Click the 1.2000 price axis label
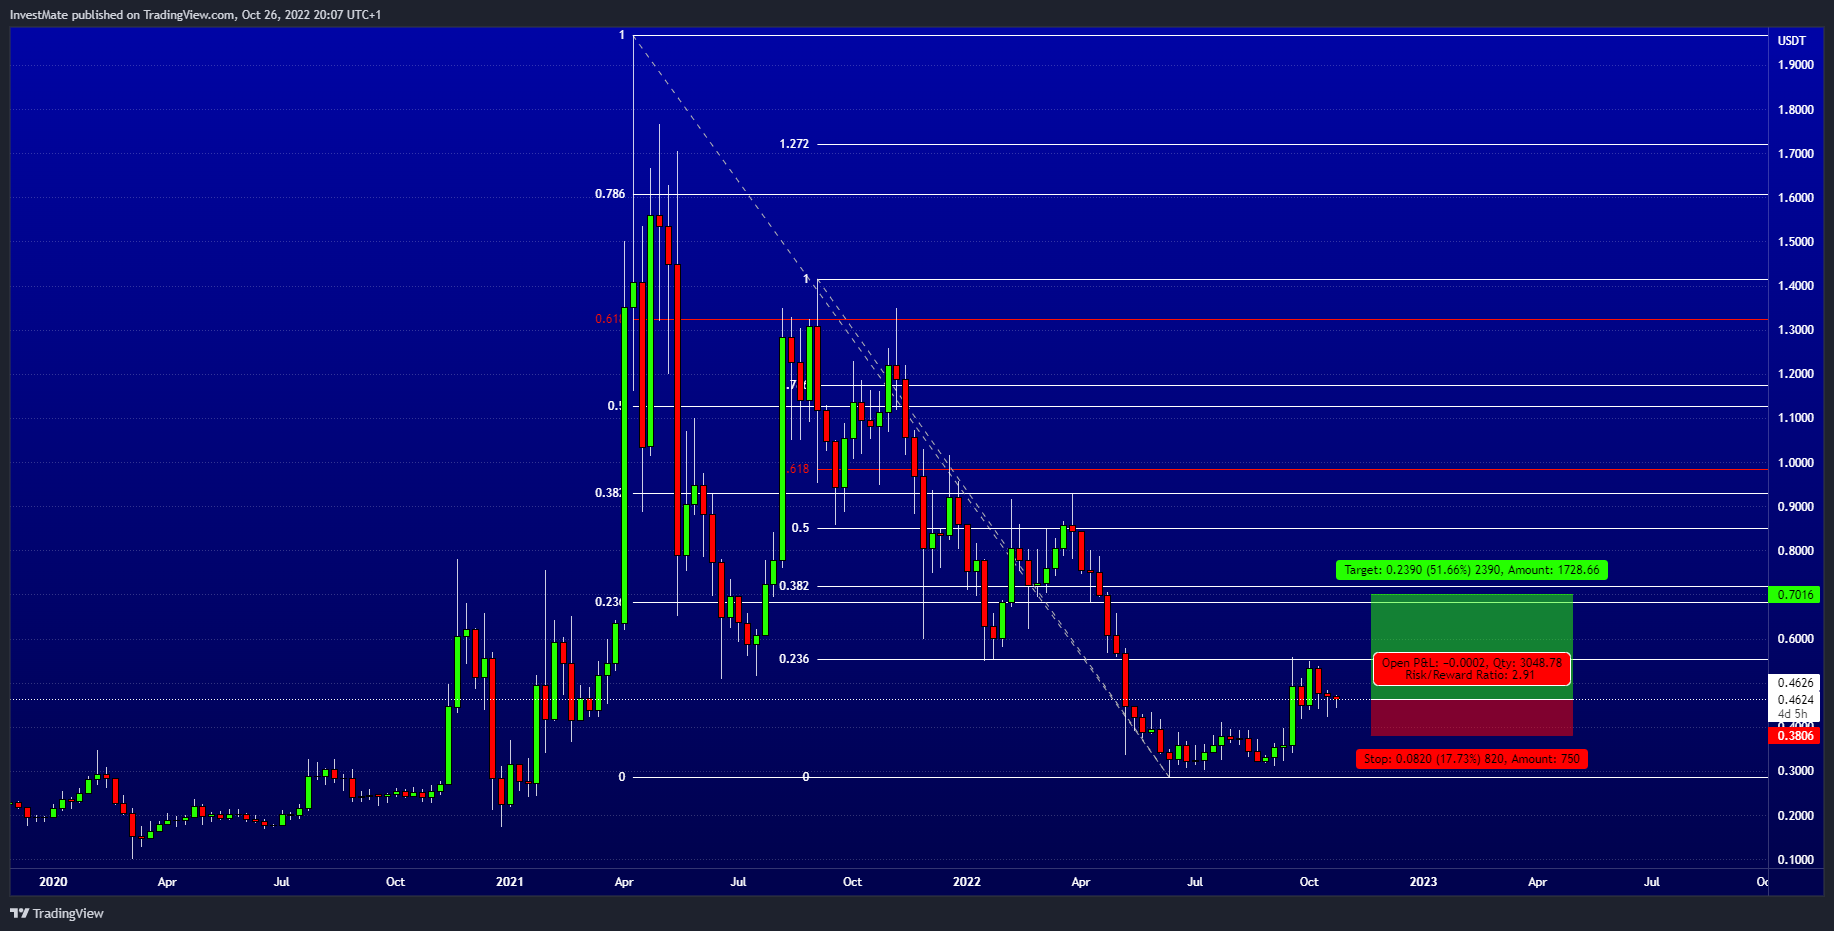Viewport: 1834px width, 931px height. (x=1795, y=374)
